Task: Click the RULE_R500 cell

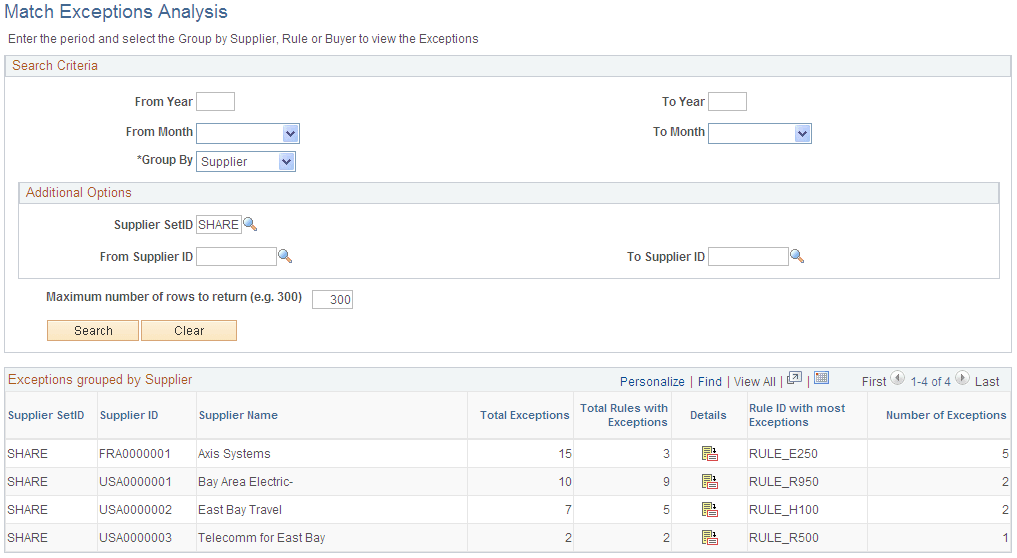Action: click(784, 537)
